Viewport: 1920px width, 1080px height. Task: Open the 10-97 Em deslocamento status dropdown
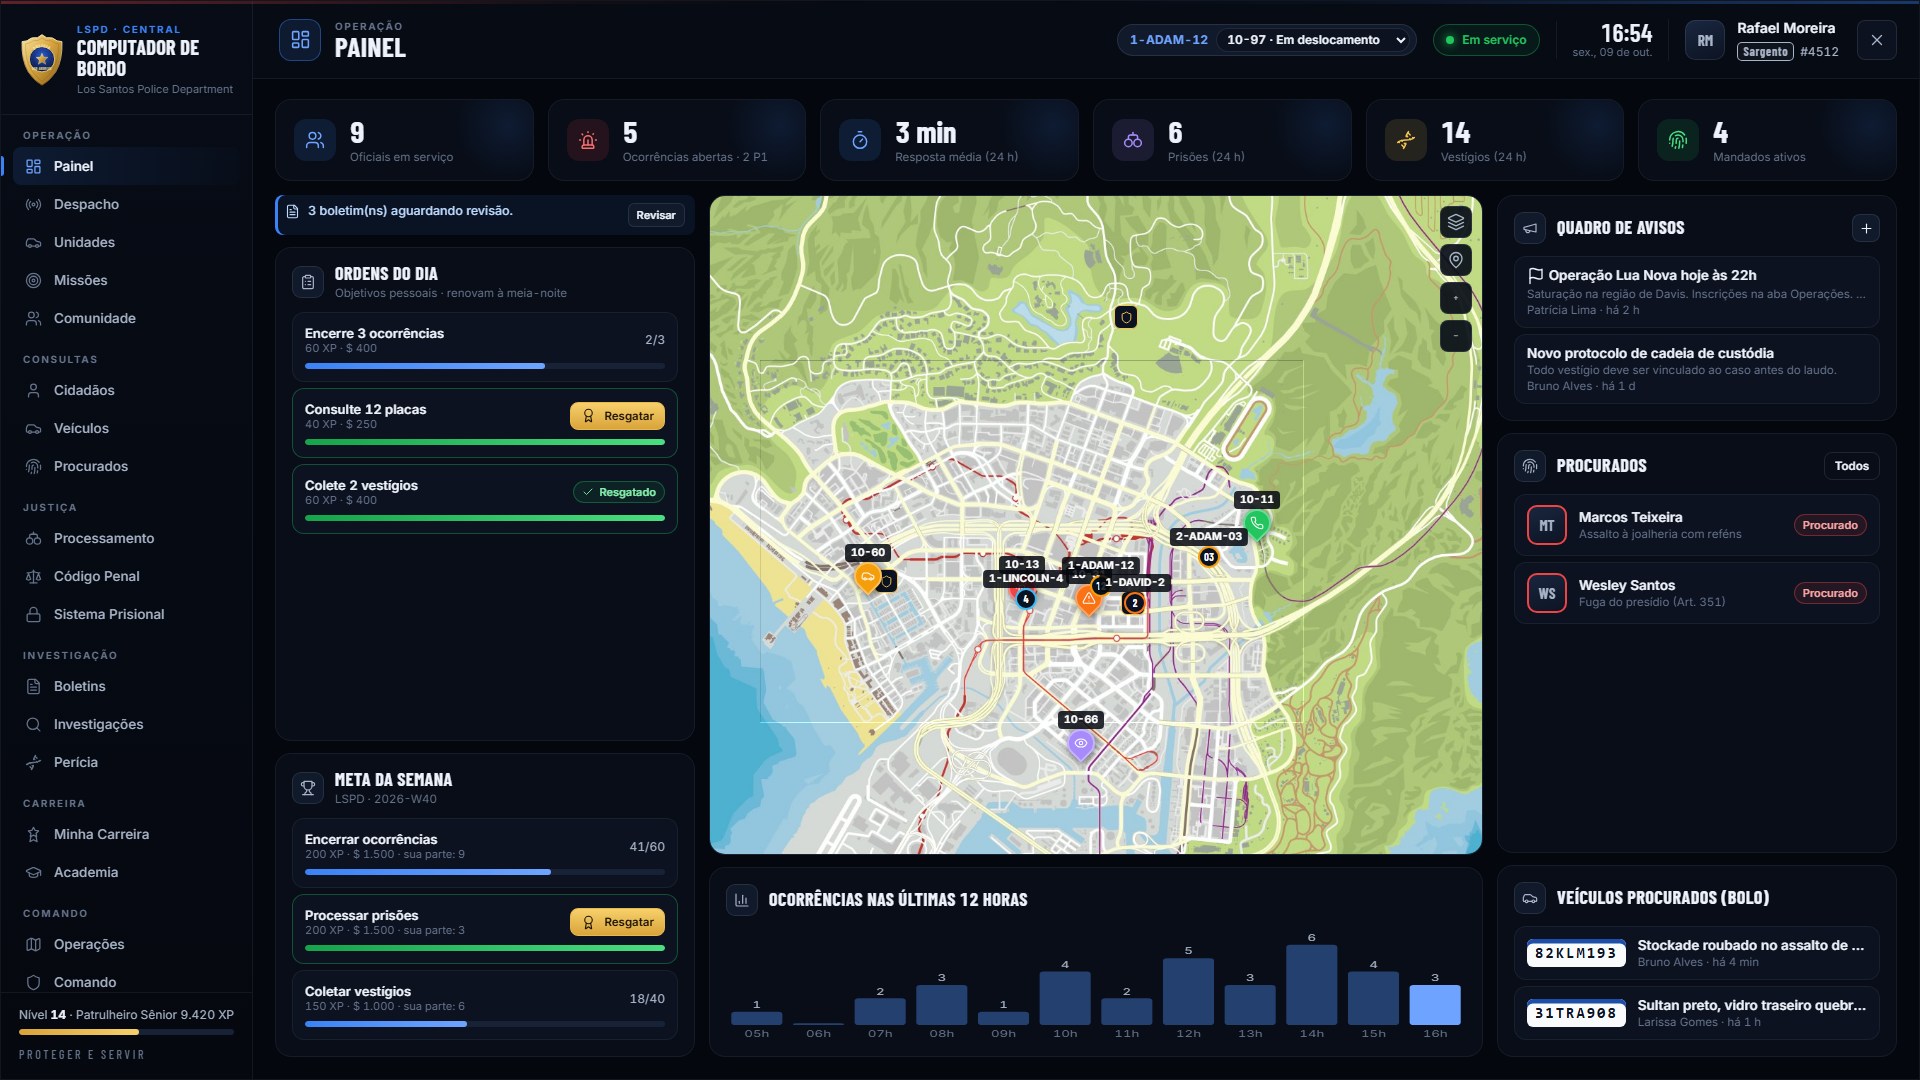pyautogui.click(x=1316, y=40)
